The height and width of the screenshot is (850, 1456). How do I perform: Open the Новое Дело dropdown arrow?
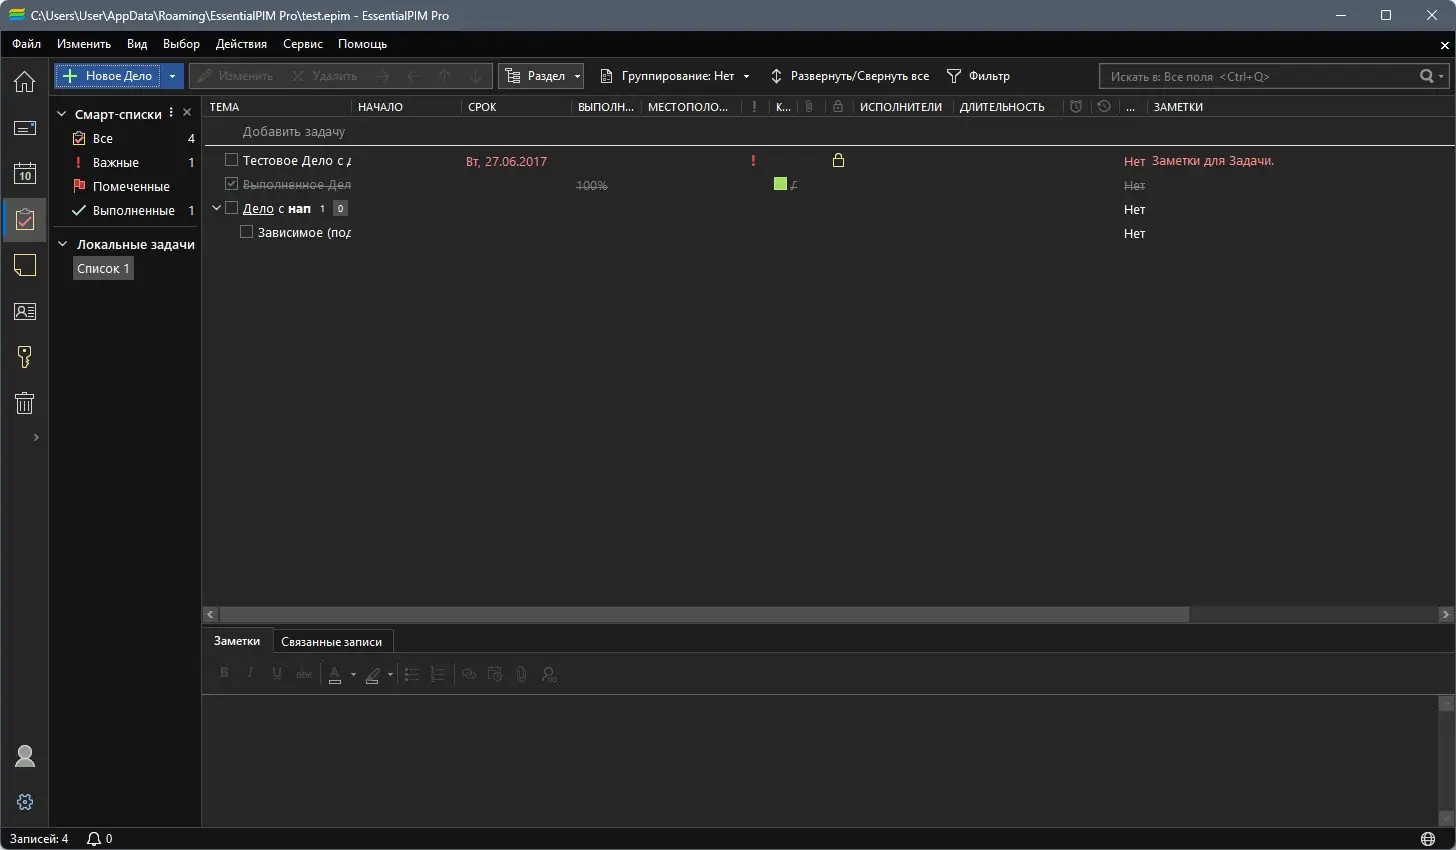point(172,76)
